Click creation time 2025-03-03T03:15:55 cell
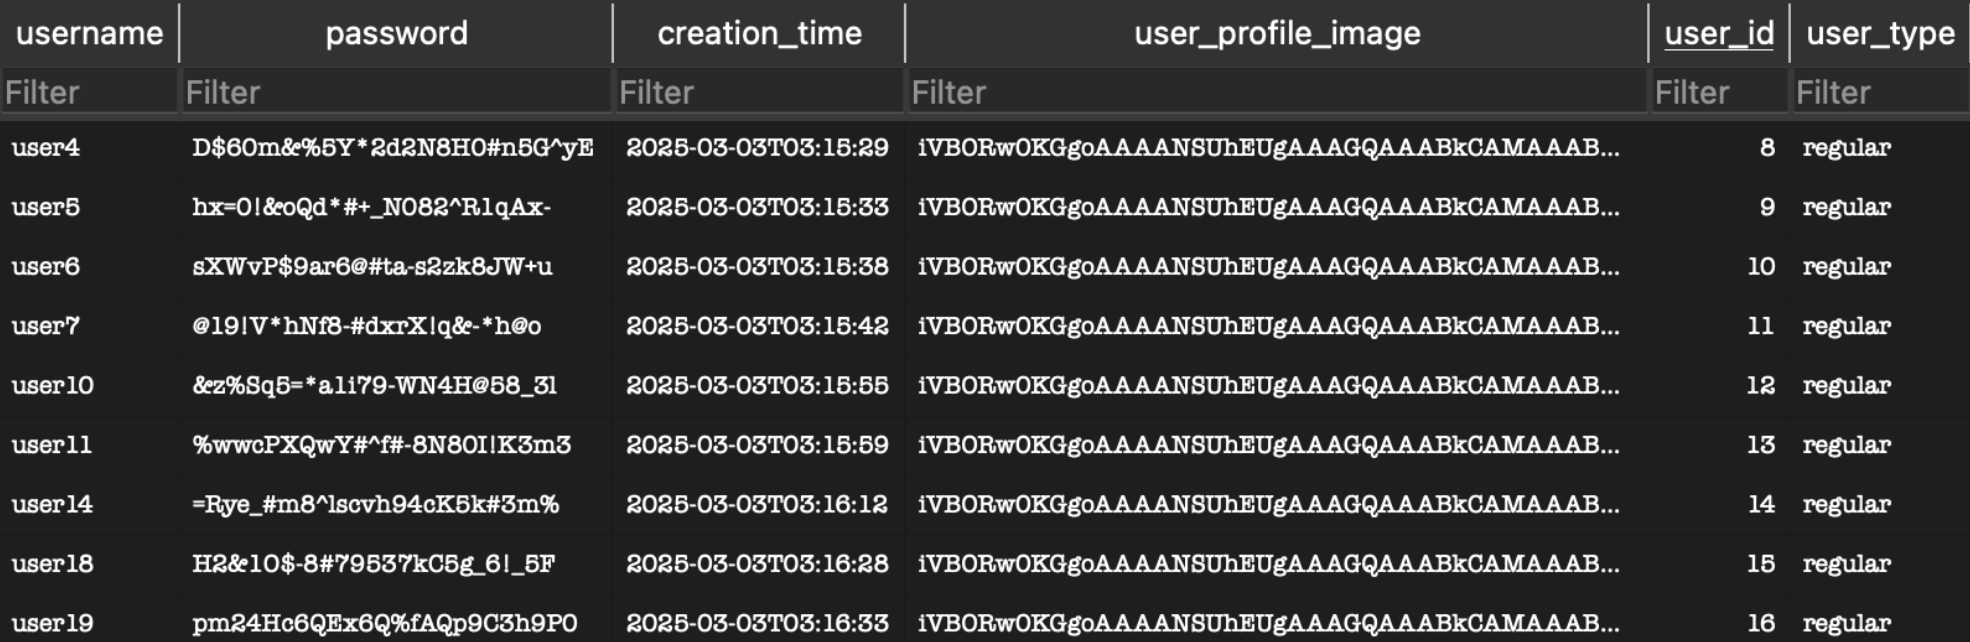The height and width of the screenshot is (642, 1970). tap(757, 385)
